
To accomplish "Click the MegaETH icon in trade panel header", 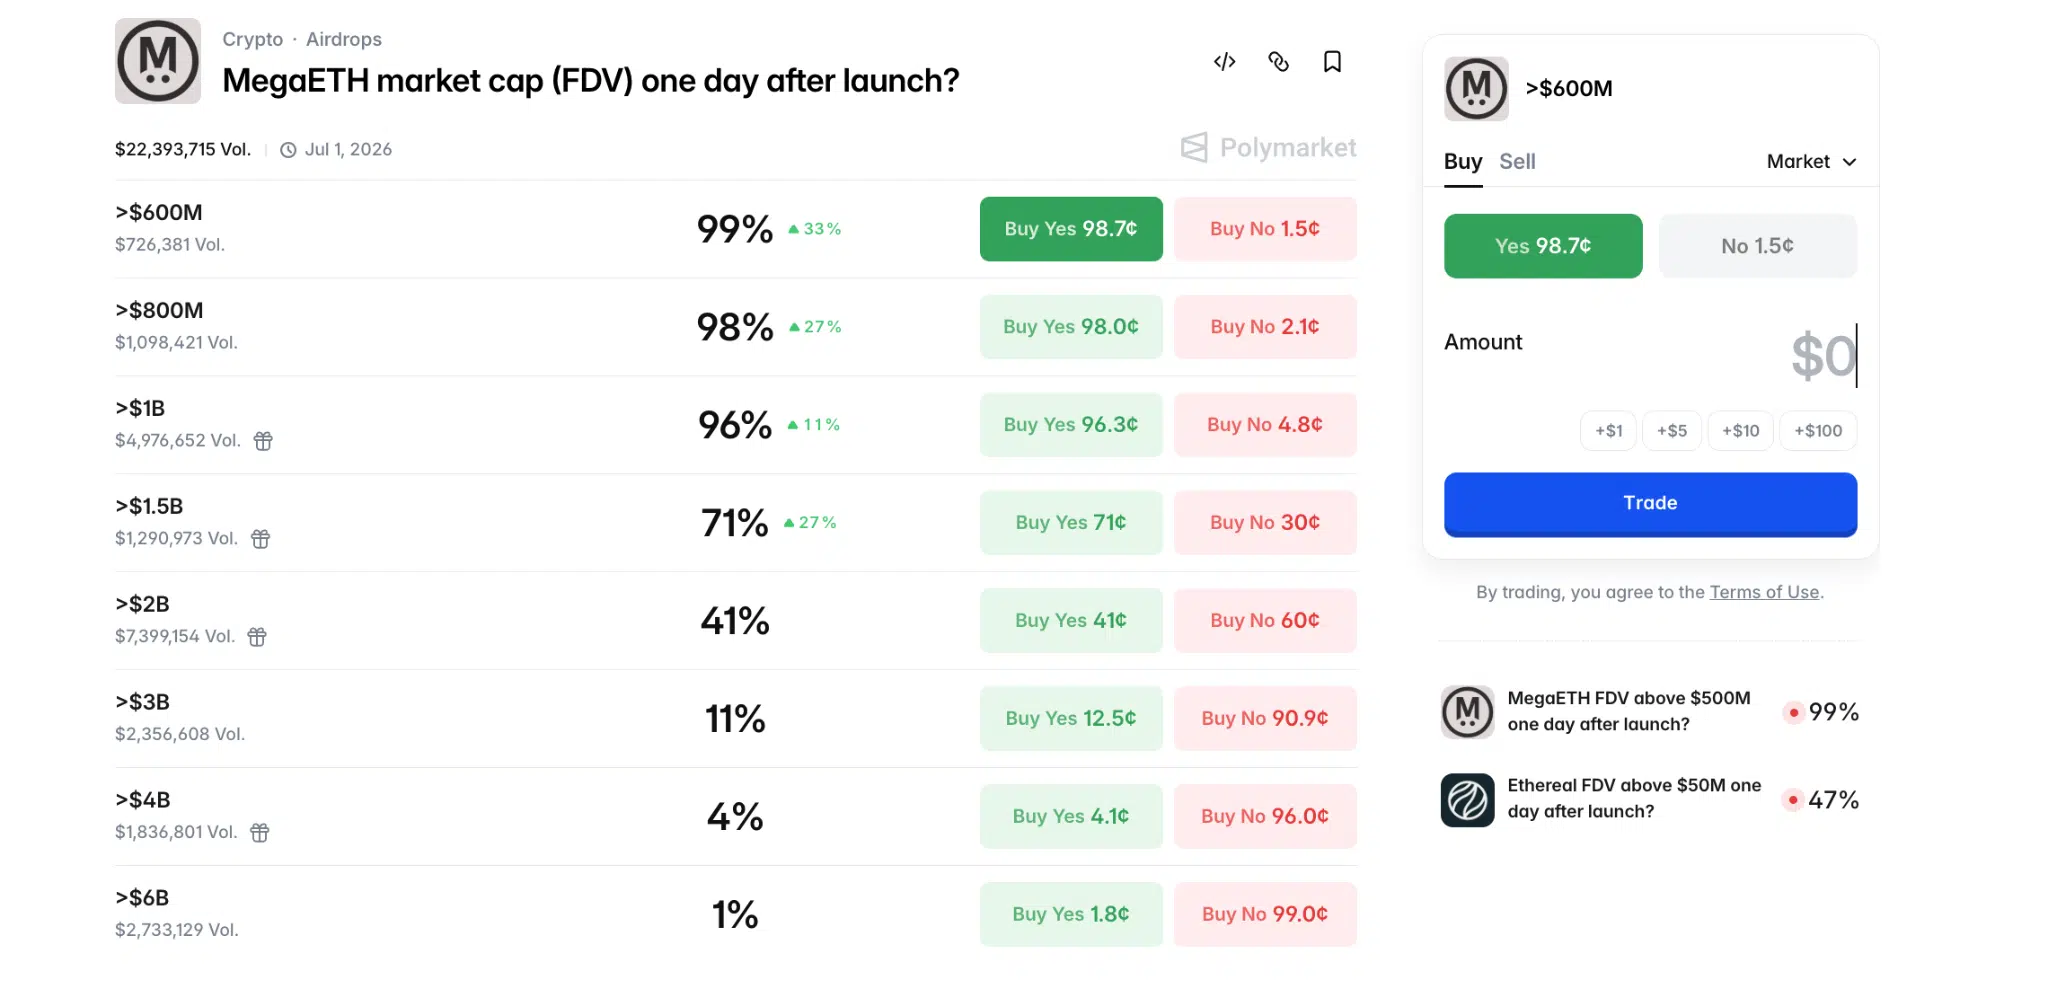I will point(1476,89).
